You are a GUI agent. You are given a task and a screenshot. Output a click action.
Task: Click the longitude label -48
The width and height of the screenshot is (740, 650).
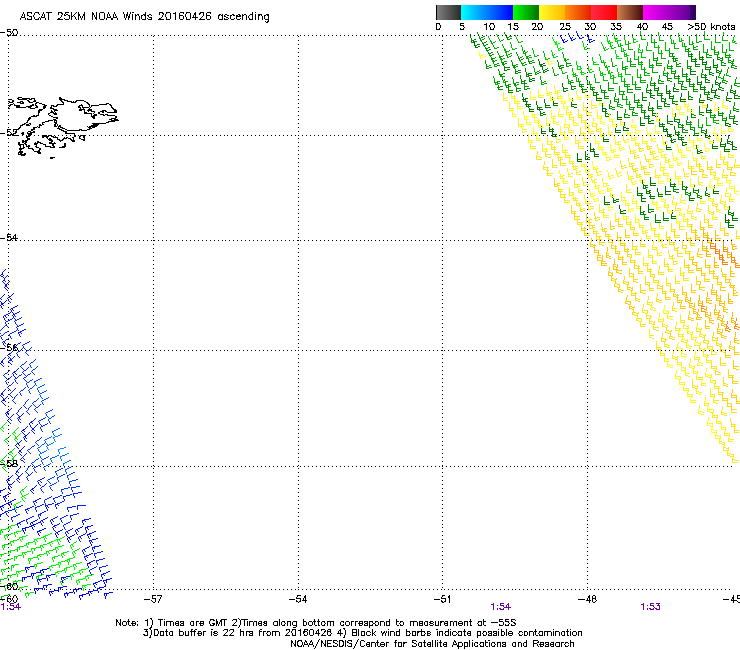point(587,599)
